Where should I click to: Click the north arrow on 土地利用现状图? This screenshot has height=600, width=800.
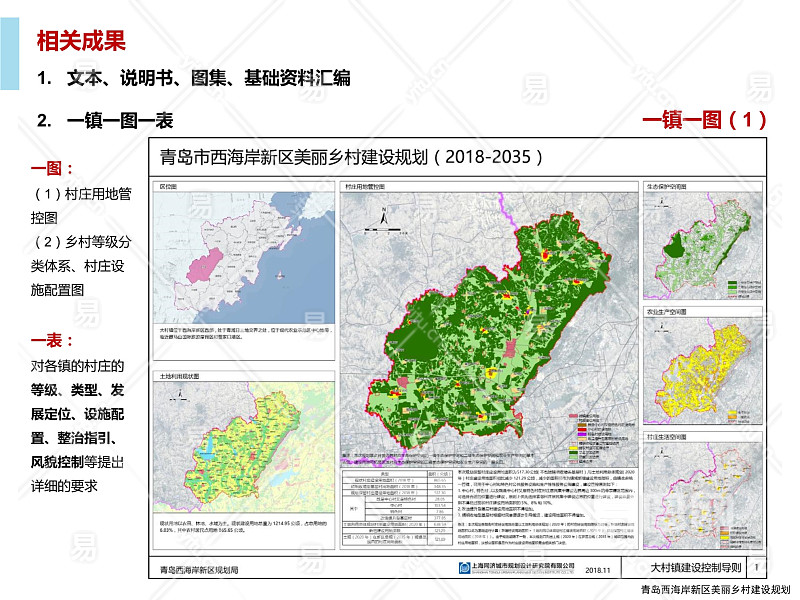click(x=180, y=394)
